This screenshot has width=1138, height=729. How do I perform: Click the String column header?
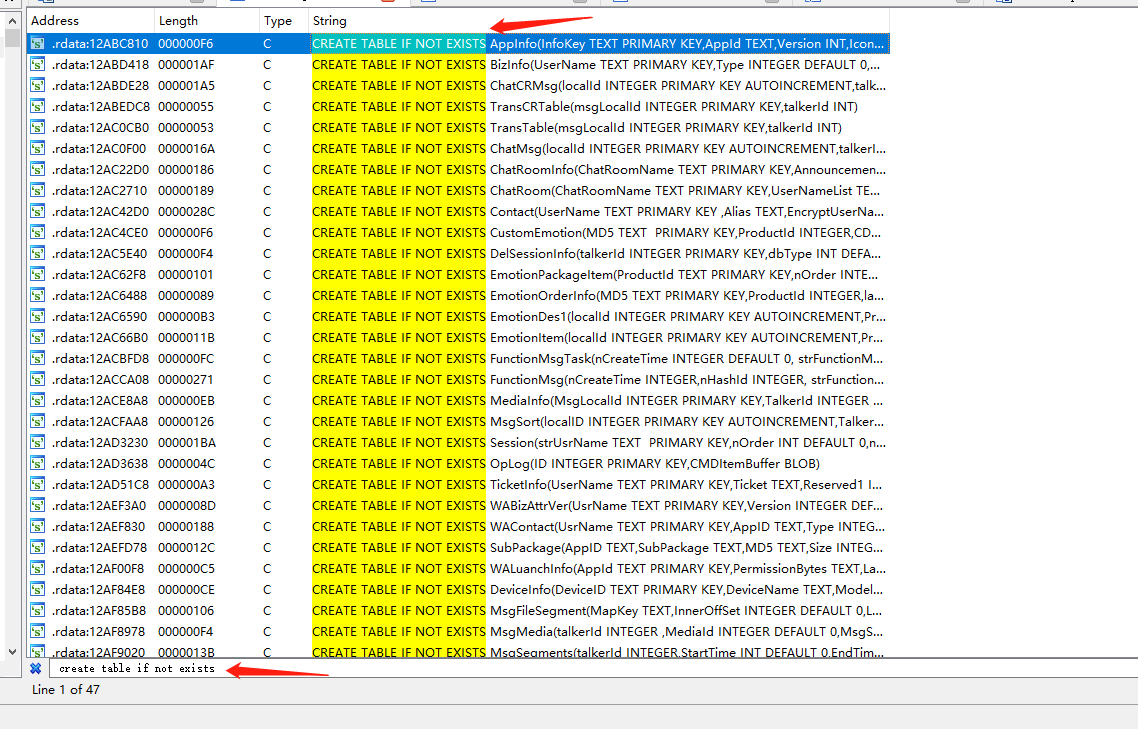(330, 20)
